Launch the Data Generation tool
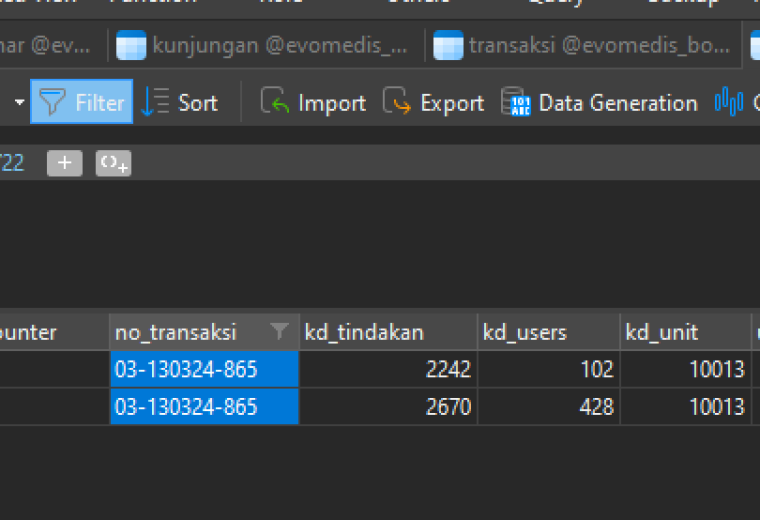 pyautogui.click(x=599, y=102)
